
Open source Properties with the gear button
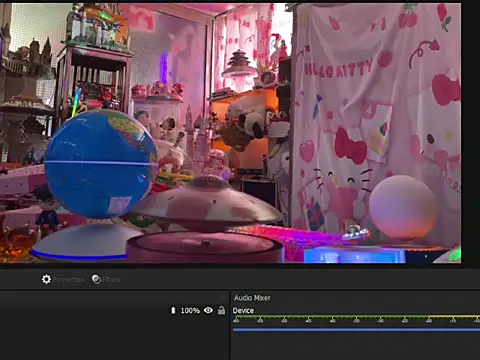[x=62, y=279]
